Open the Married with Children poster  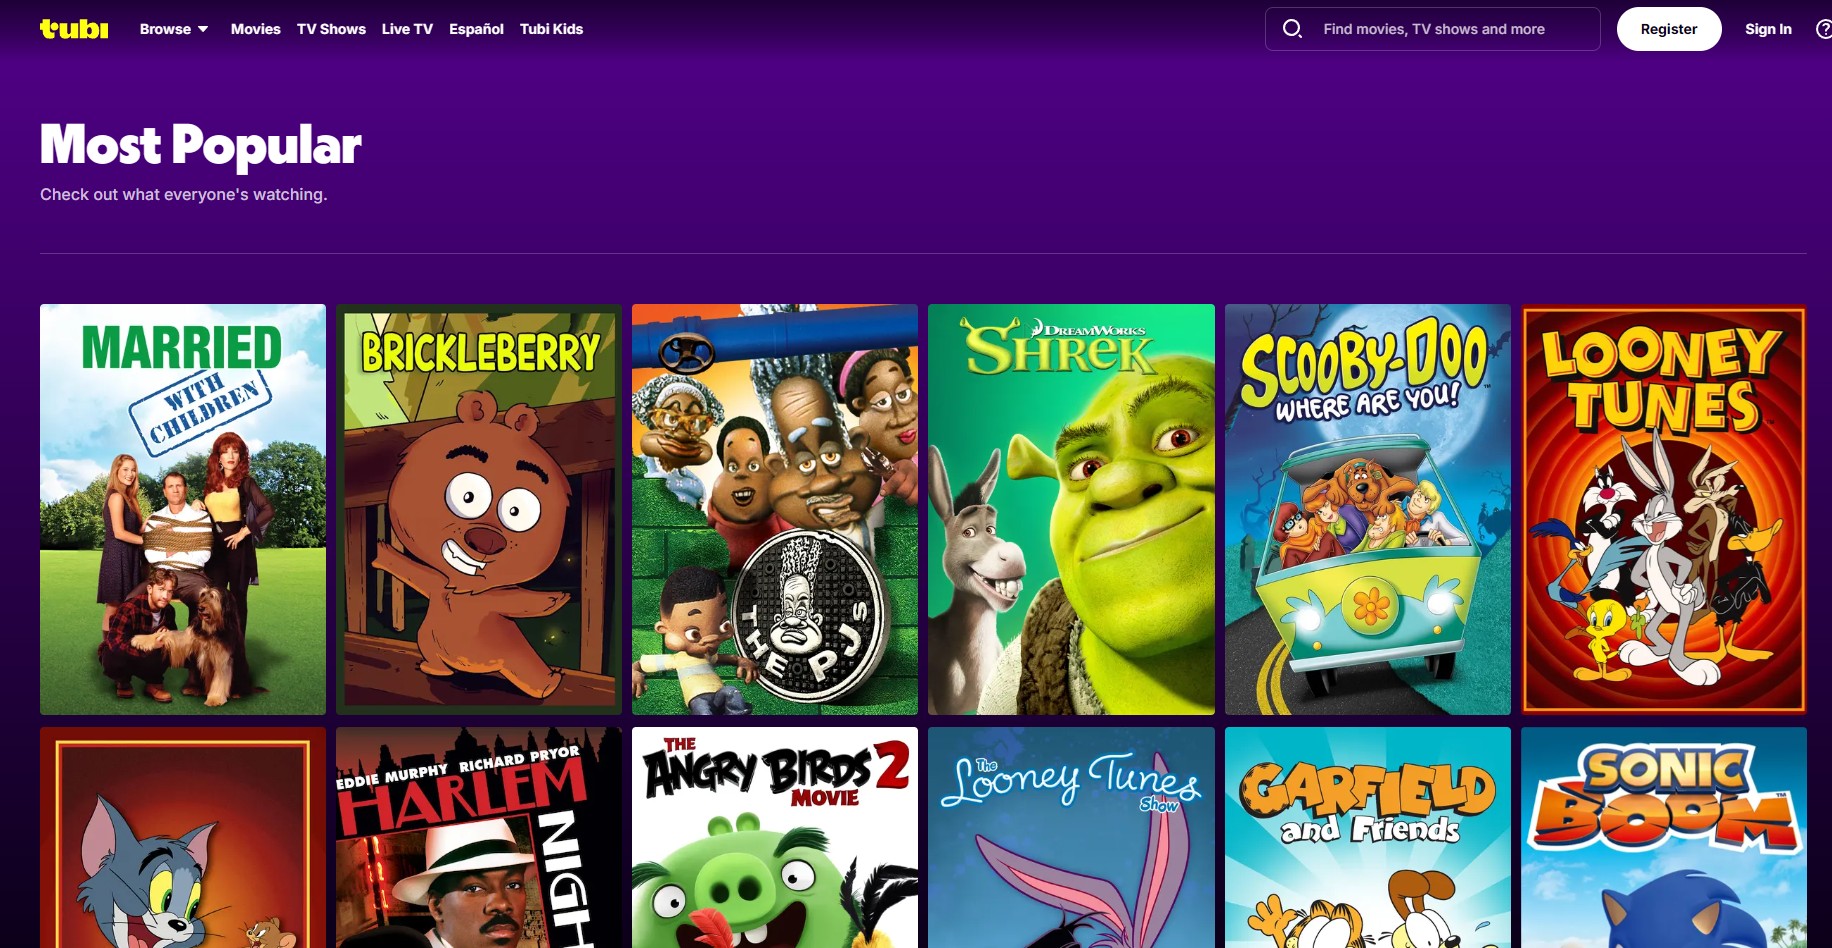click(183, 509)
